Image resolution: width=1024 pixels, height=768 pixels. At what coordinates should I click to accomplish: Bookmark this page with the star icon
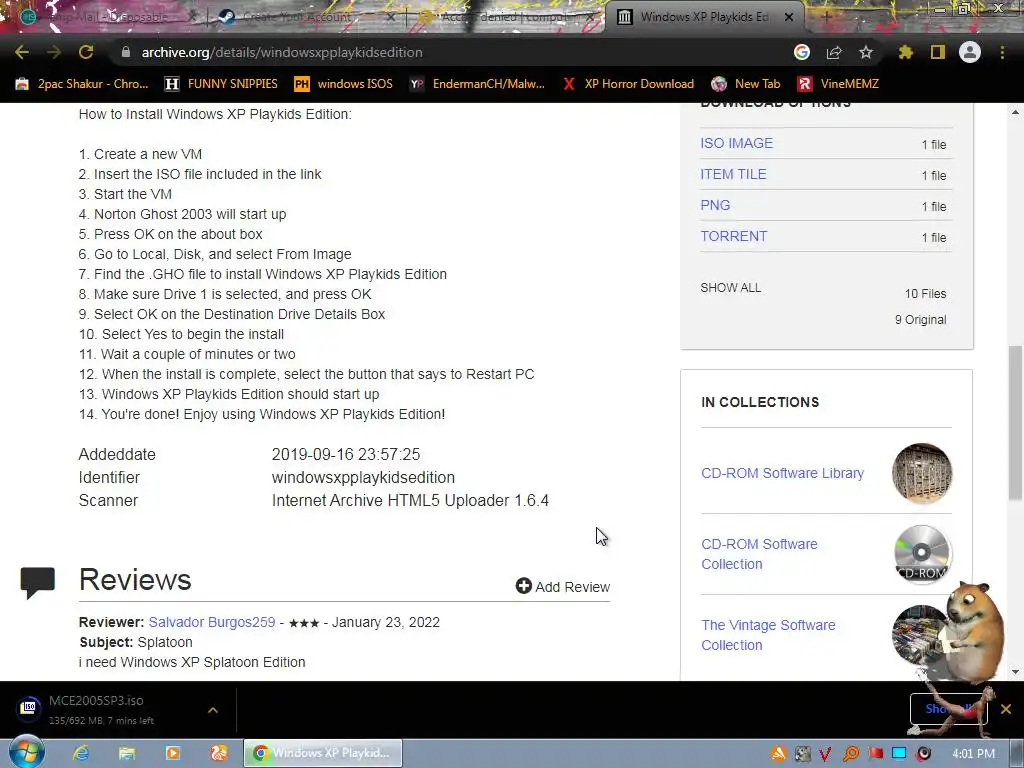click(866, 52)
